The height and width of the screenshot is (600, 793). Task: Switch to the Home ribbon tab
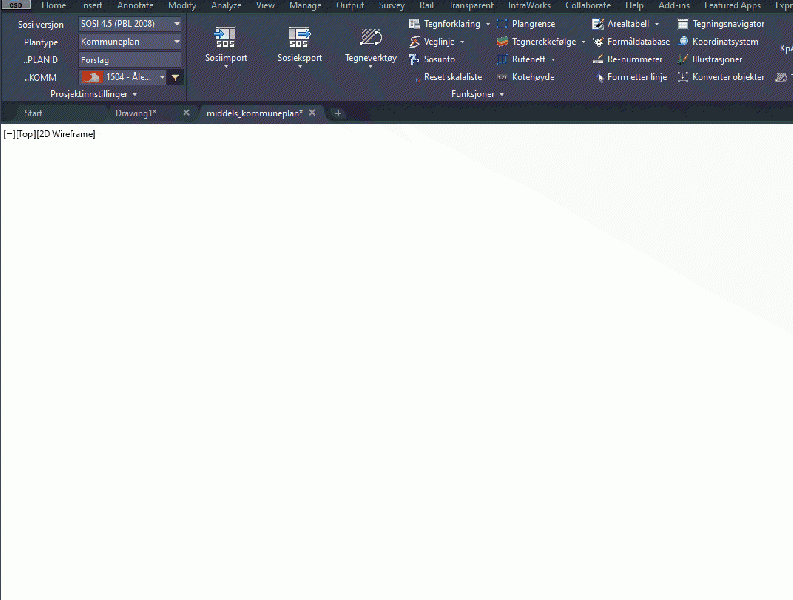coord(54,5)
